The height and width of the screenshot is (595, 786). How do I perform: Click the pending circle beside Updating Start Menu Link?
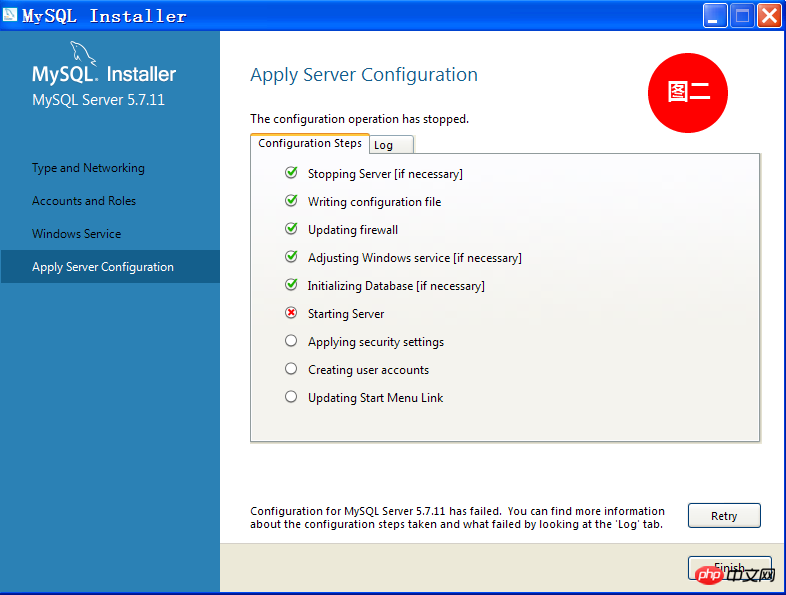pyautogui.click(x=291, y=397)
